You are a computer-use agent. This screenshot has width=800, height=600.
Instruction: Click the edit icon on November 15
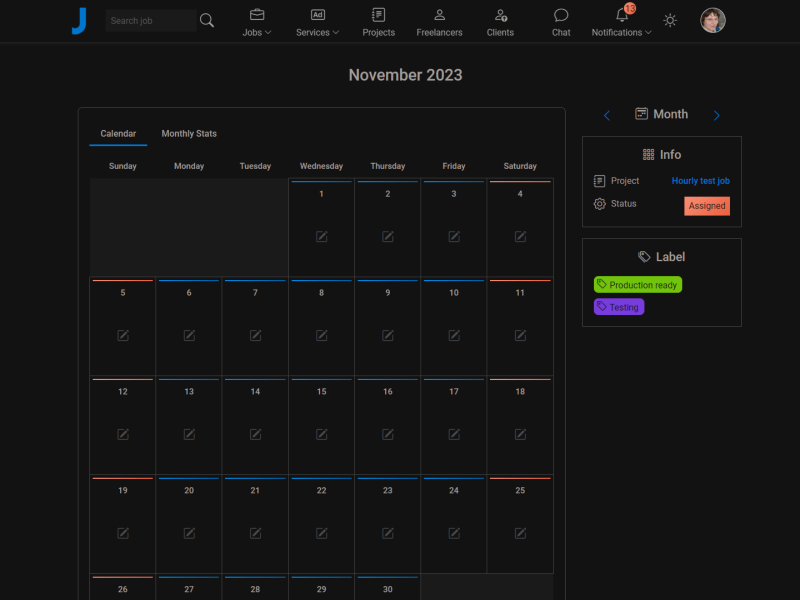322,434
